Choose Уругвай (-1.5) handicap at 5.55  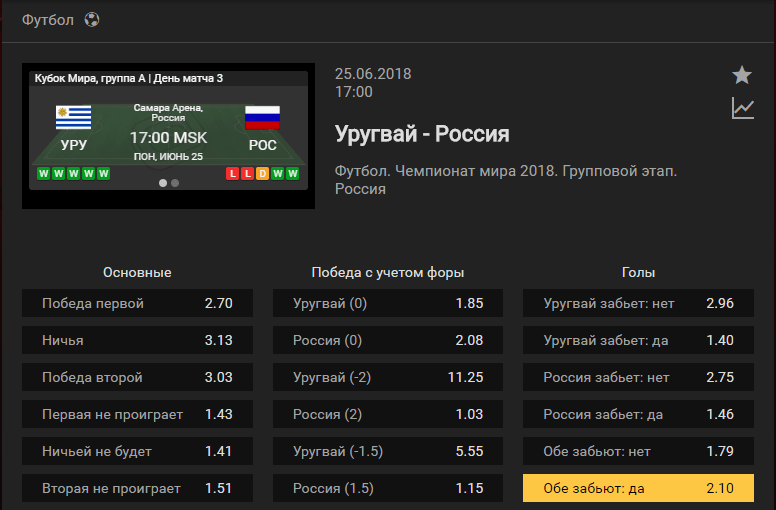pyautogui.click(x=388, y=451)
